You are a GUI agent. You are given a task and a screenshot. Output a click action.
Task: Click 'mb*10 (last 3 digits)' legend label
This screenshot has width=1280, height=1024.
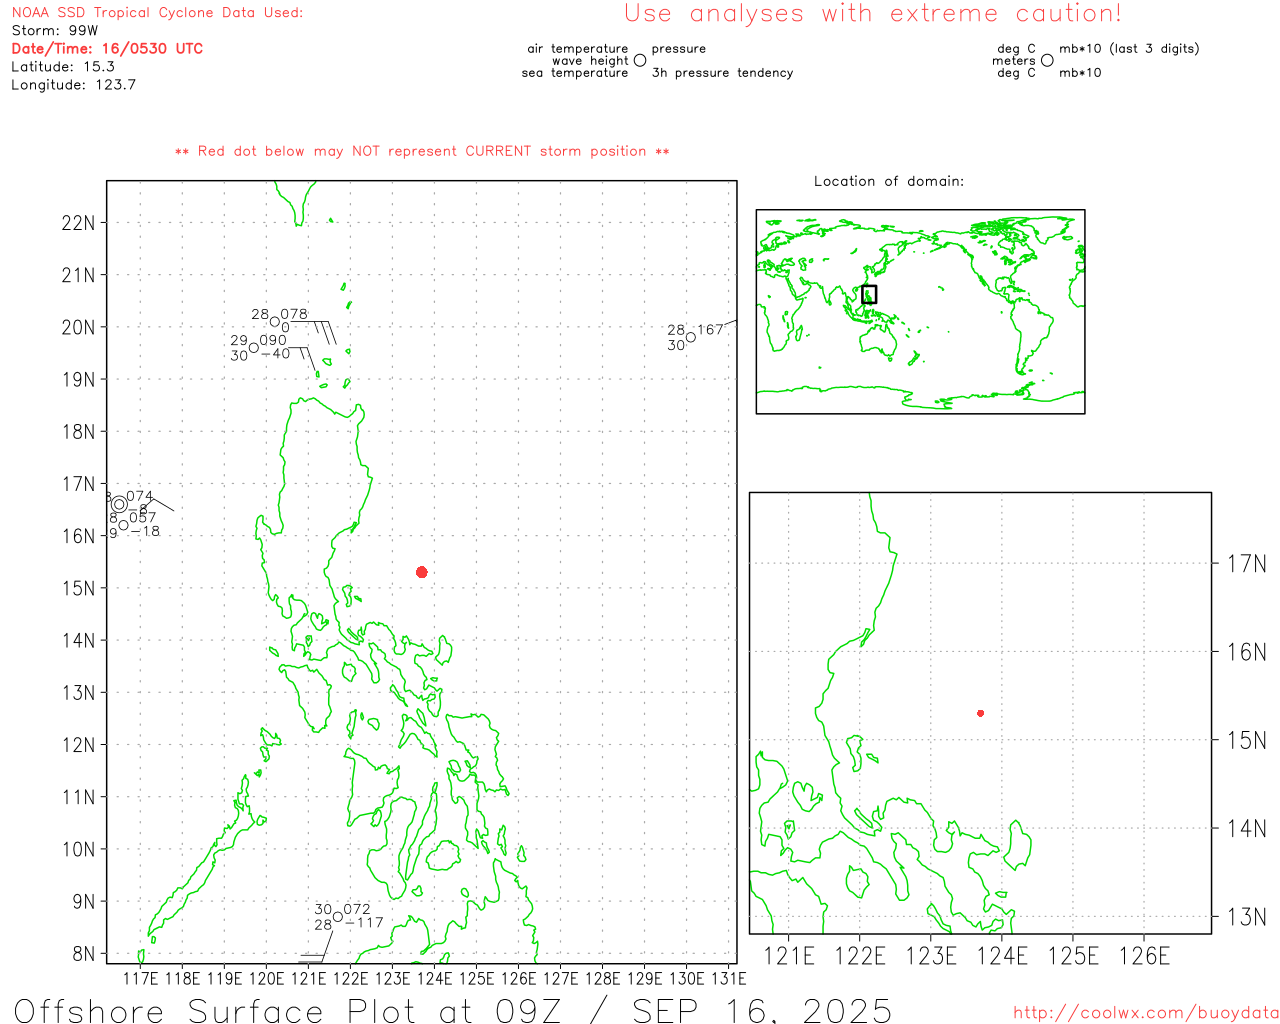(x=1129, y=48)
